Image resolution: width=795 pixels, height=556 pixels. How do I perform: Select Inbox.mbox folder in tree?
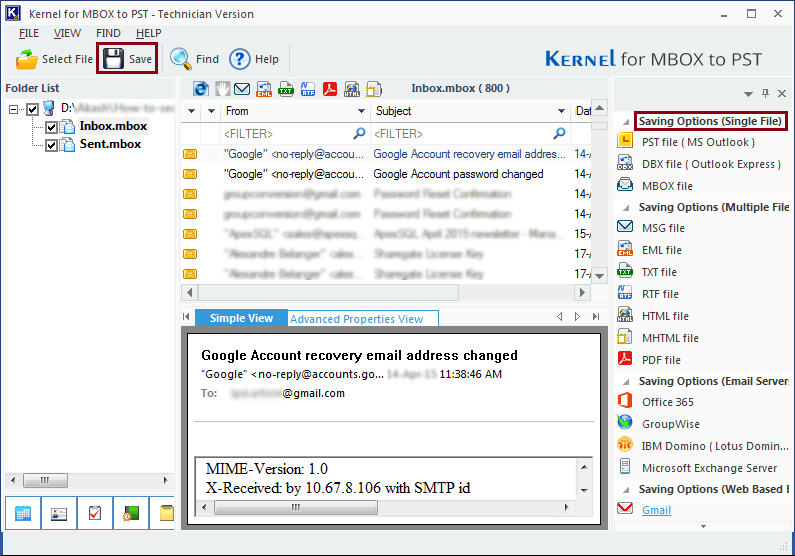tap(113, 126)
